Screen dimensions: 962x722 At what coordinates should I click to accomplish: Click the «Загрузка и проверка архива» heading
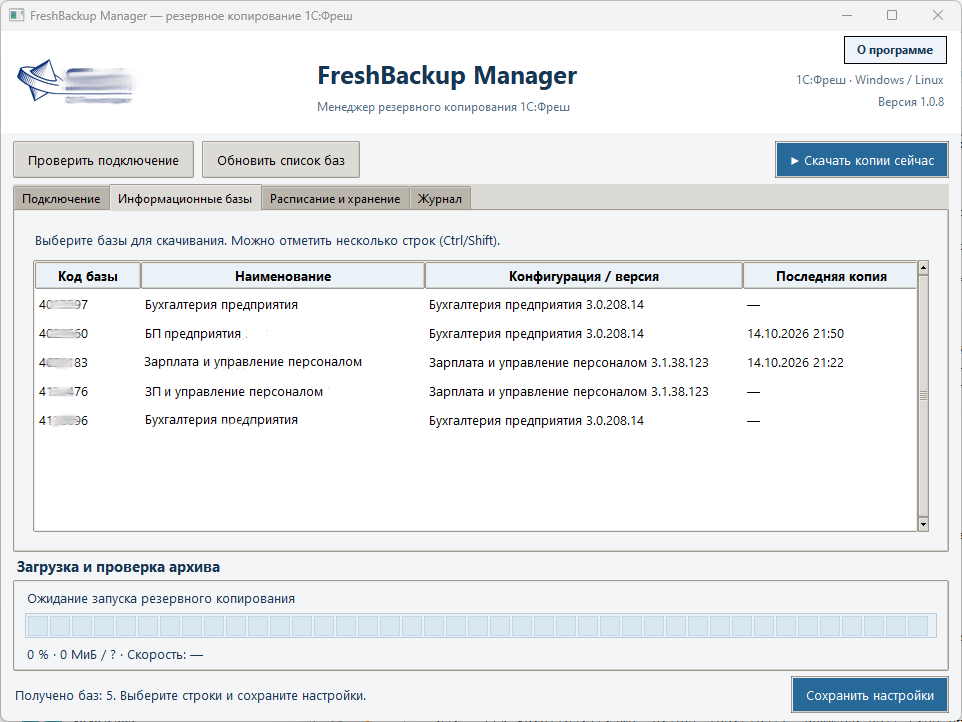point(118,567)
